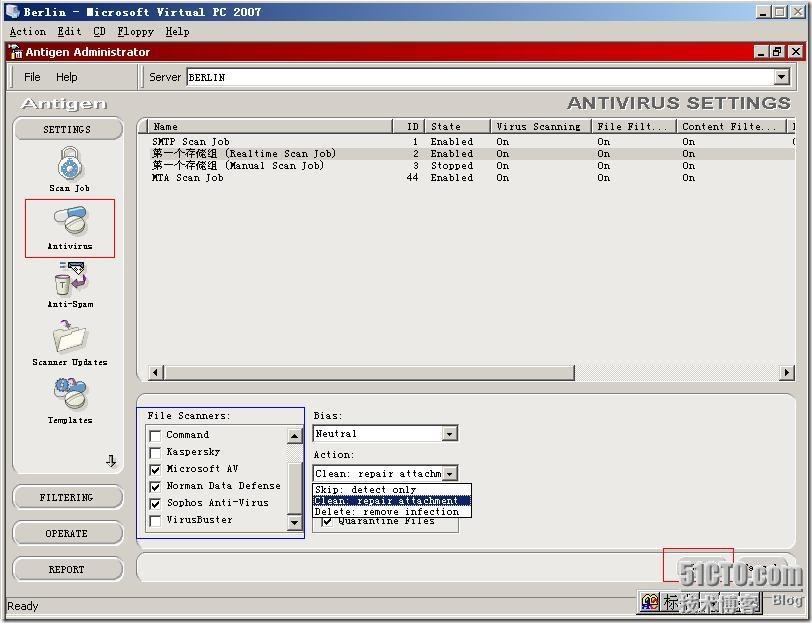Screen dimensions: 812x623
Task: Toggle the Command file scanner checkbox
Action: 155,435
